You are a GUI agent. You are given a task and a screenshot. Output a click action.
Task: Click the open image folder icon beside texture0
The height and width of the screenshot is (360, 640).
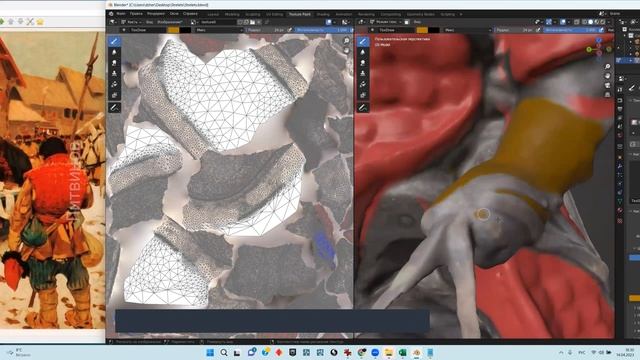click(253, 22)
